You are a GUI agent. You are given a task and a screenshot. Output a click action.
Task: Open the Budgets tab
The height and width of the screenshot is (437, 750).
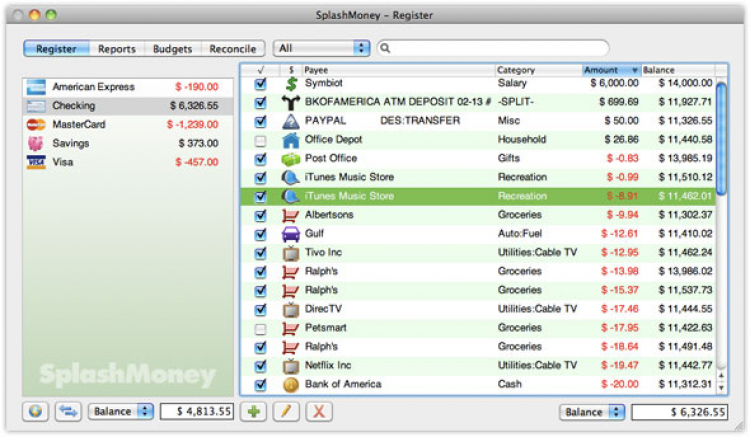point(172,49)
